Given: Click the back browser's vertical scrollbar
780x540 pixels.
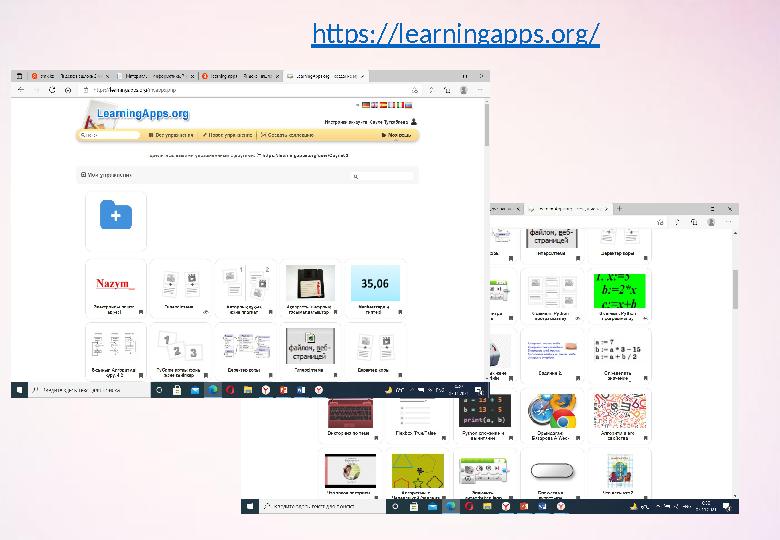Looking at the screenshot, I should [735, 289].
